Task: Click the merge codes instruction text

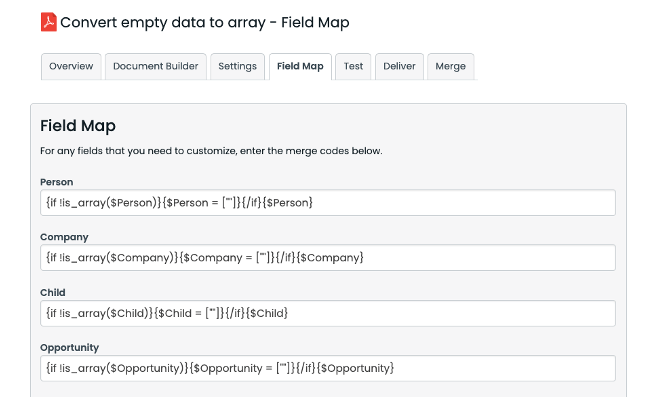Action: (211, 151)
